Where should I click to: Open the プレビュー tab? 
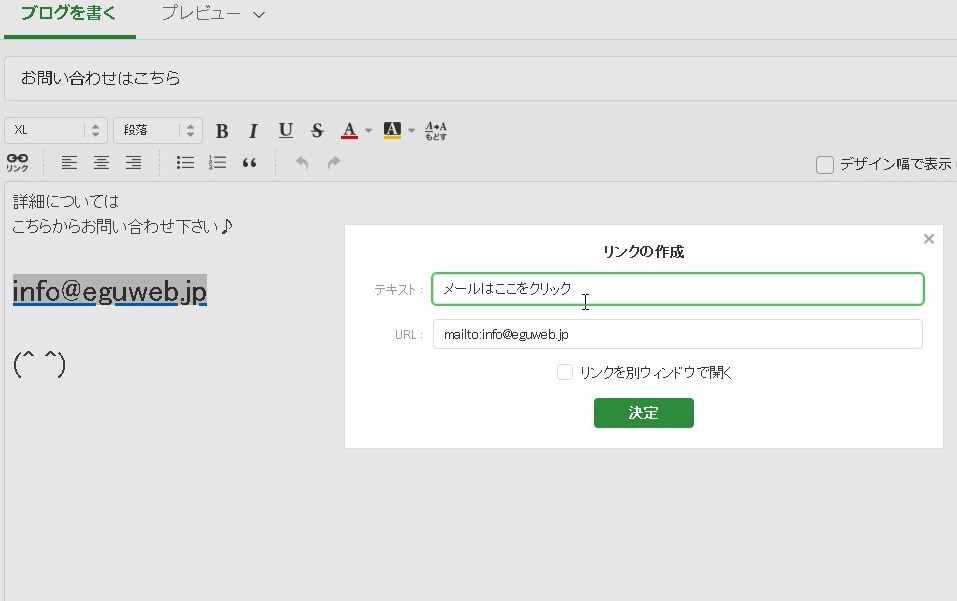coord(213,15)
